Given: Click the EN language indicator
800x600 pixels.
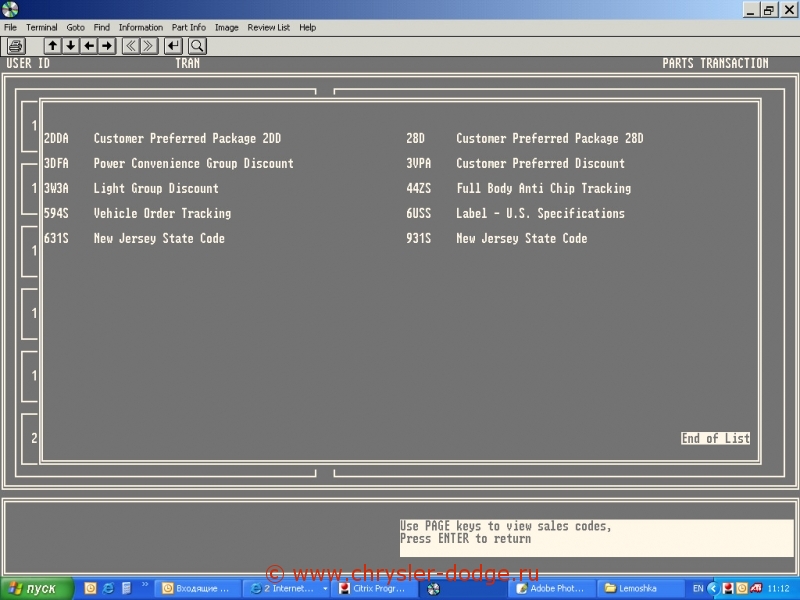Looking at the screenshot, I should point(698,589).
